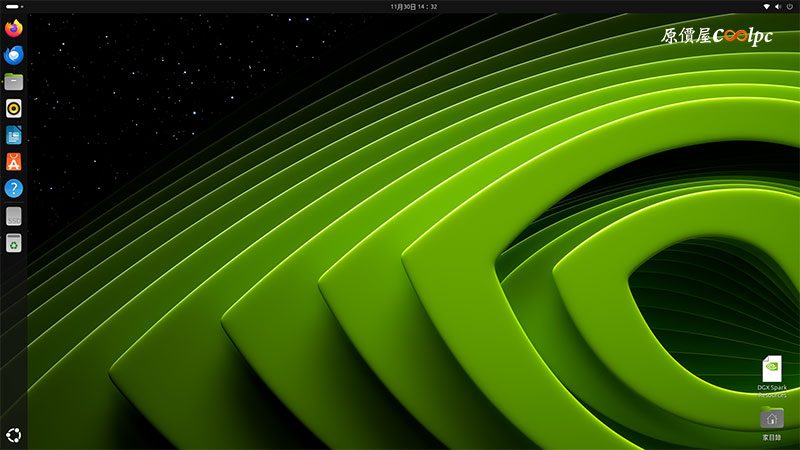
Task: Open the power system menu icon
Action: [790, 6]
